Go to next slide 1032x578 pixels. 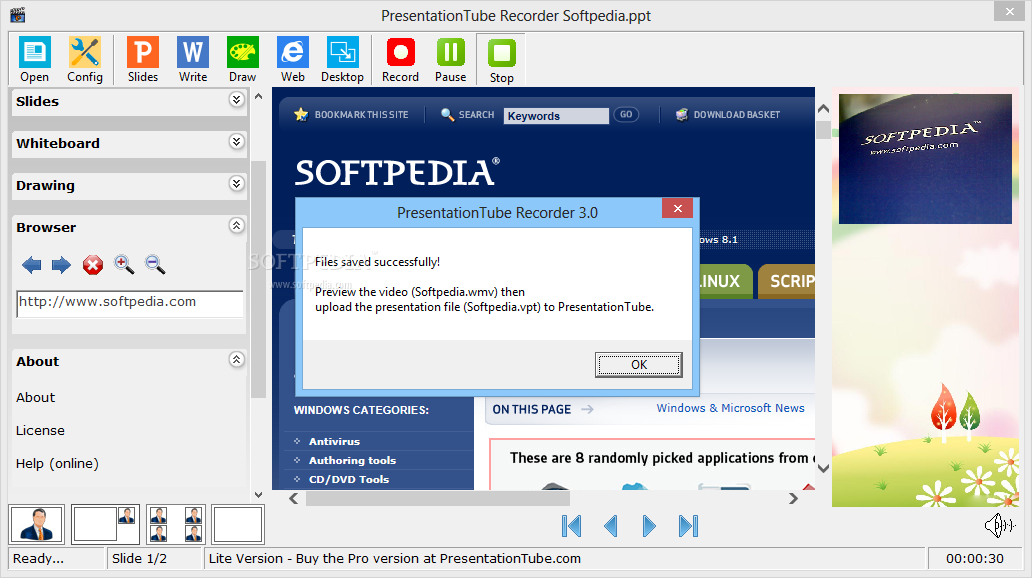click(x=649, y=526)
